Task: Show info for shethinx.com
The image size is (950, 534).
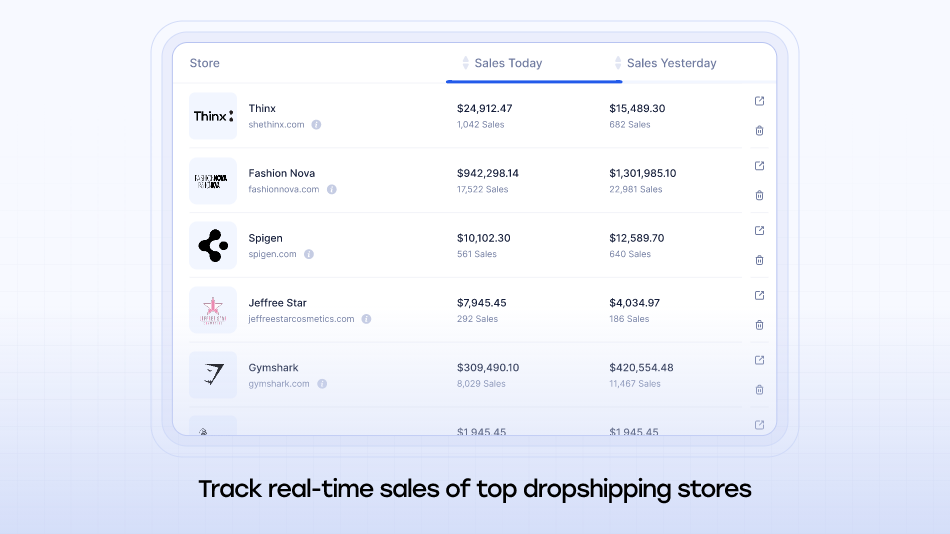Action: 316,124
